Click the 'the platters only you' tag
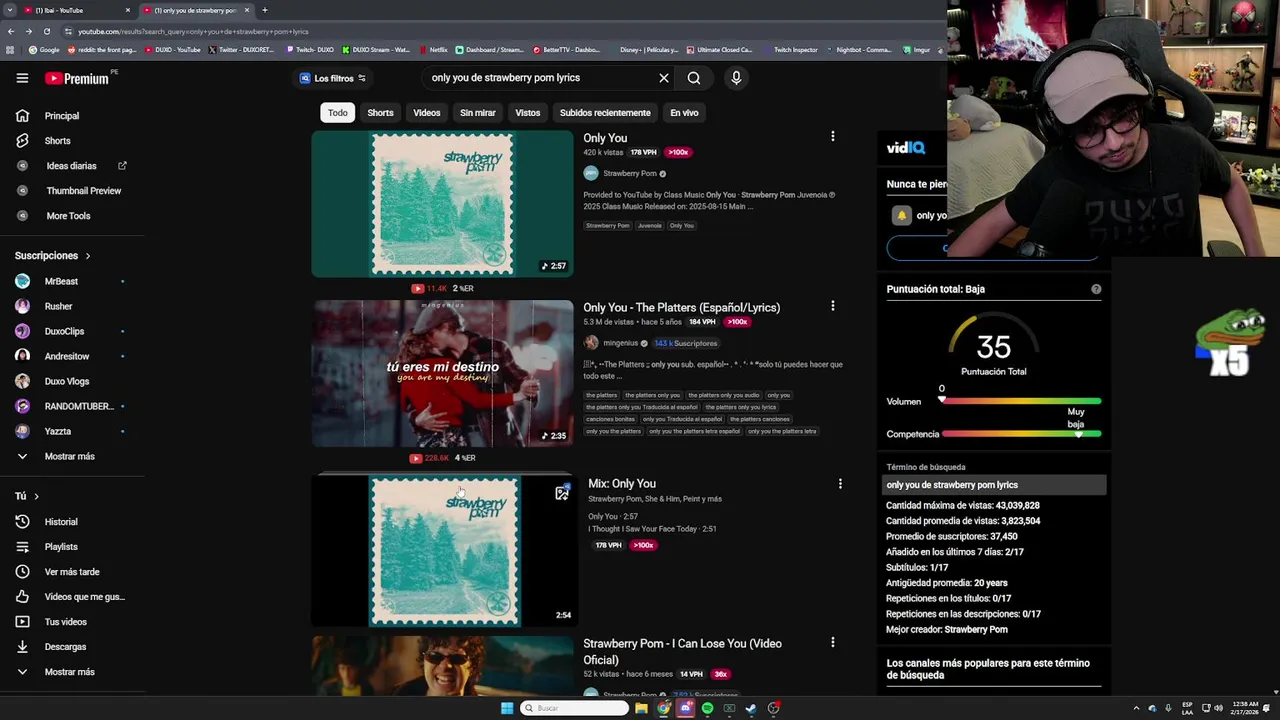Image resolution: width=1280 pixels, height=720 pixels. pyautogui.click(x=653, y=395)
